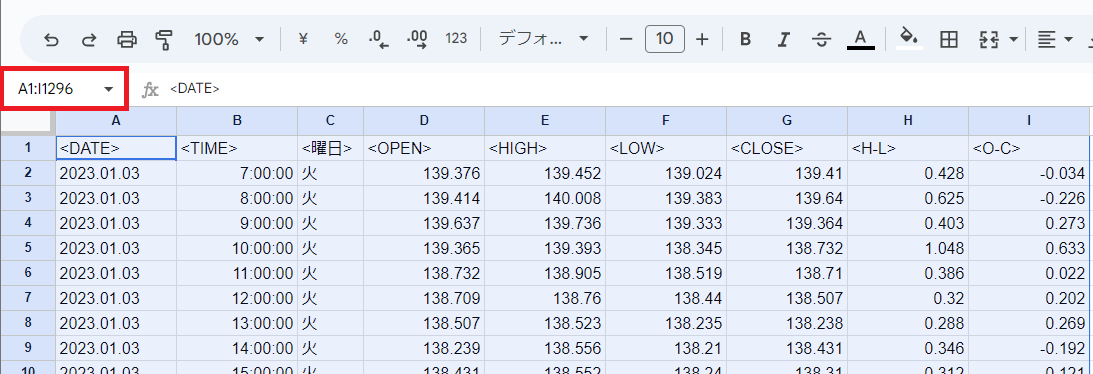This screenshot has height=374, width=1093.
Task: Decrease font size with minus button
Action: pos(625,39)
